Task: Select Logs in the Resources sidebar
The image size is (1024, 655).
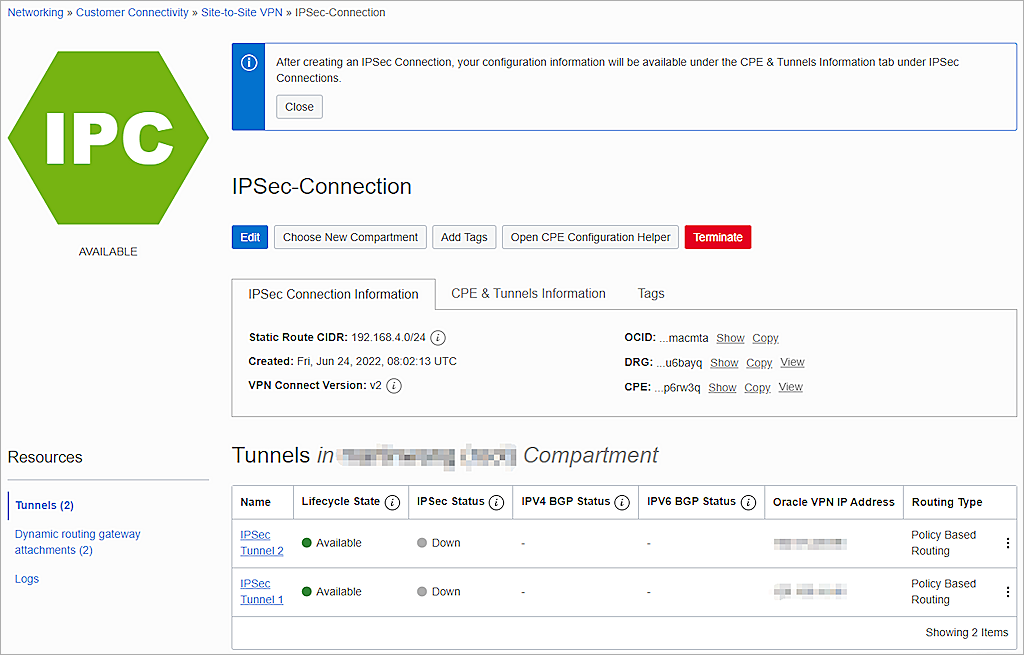Action: (26, 578)
